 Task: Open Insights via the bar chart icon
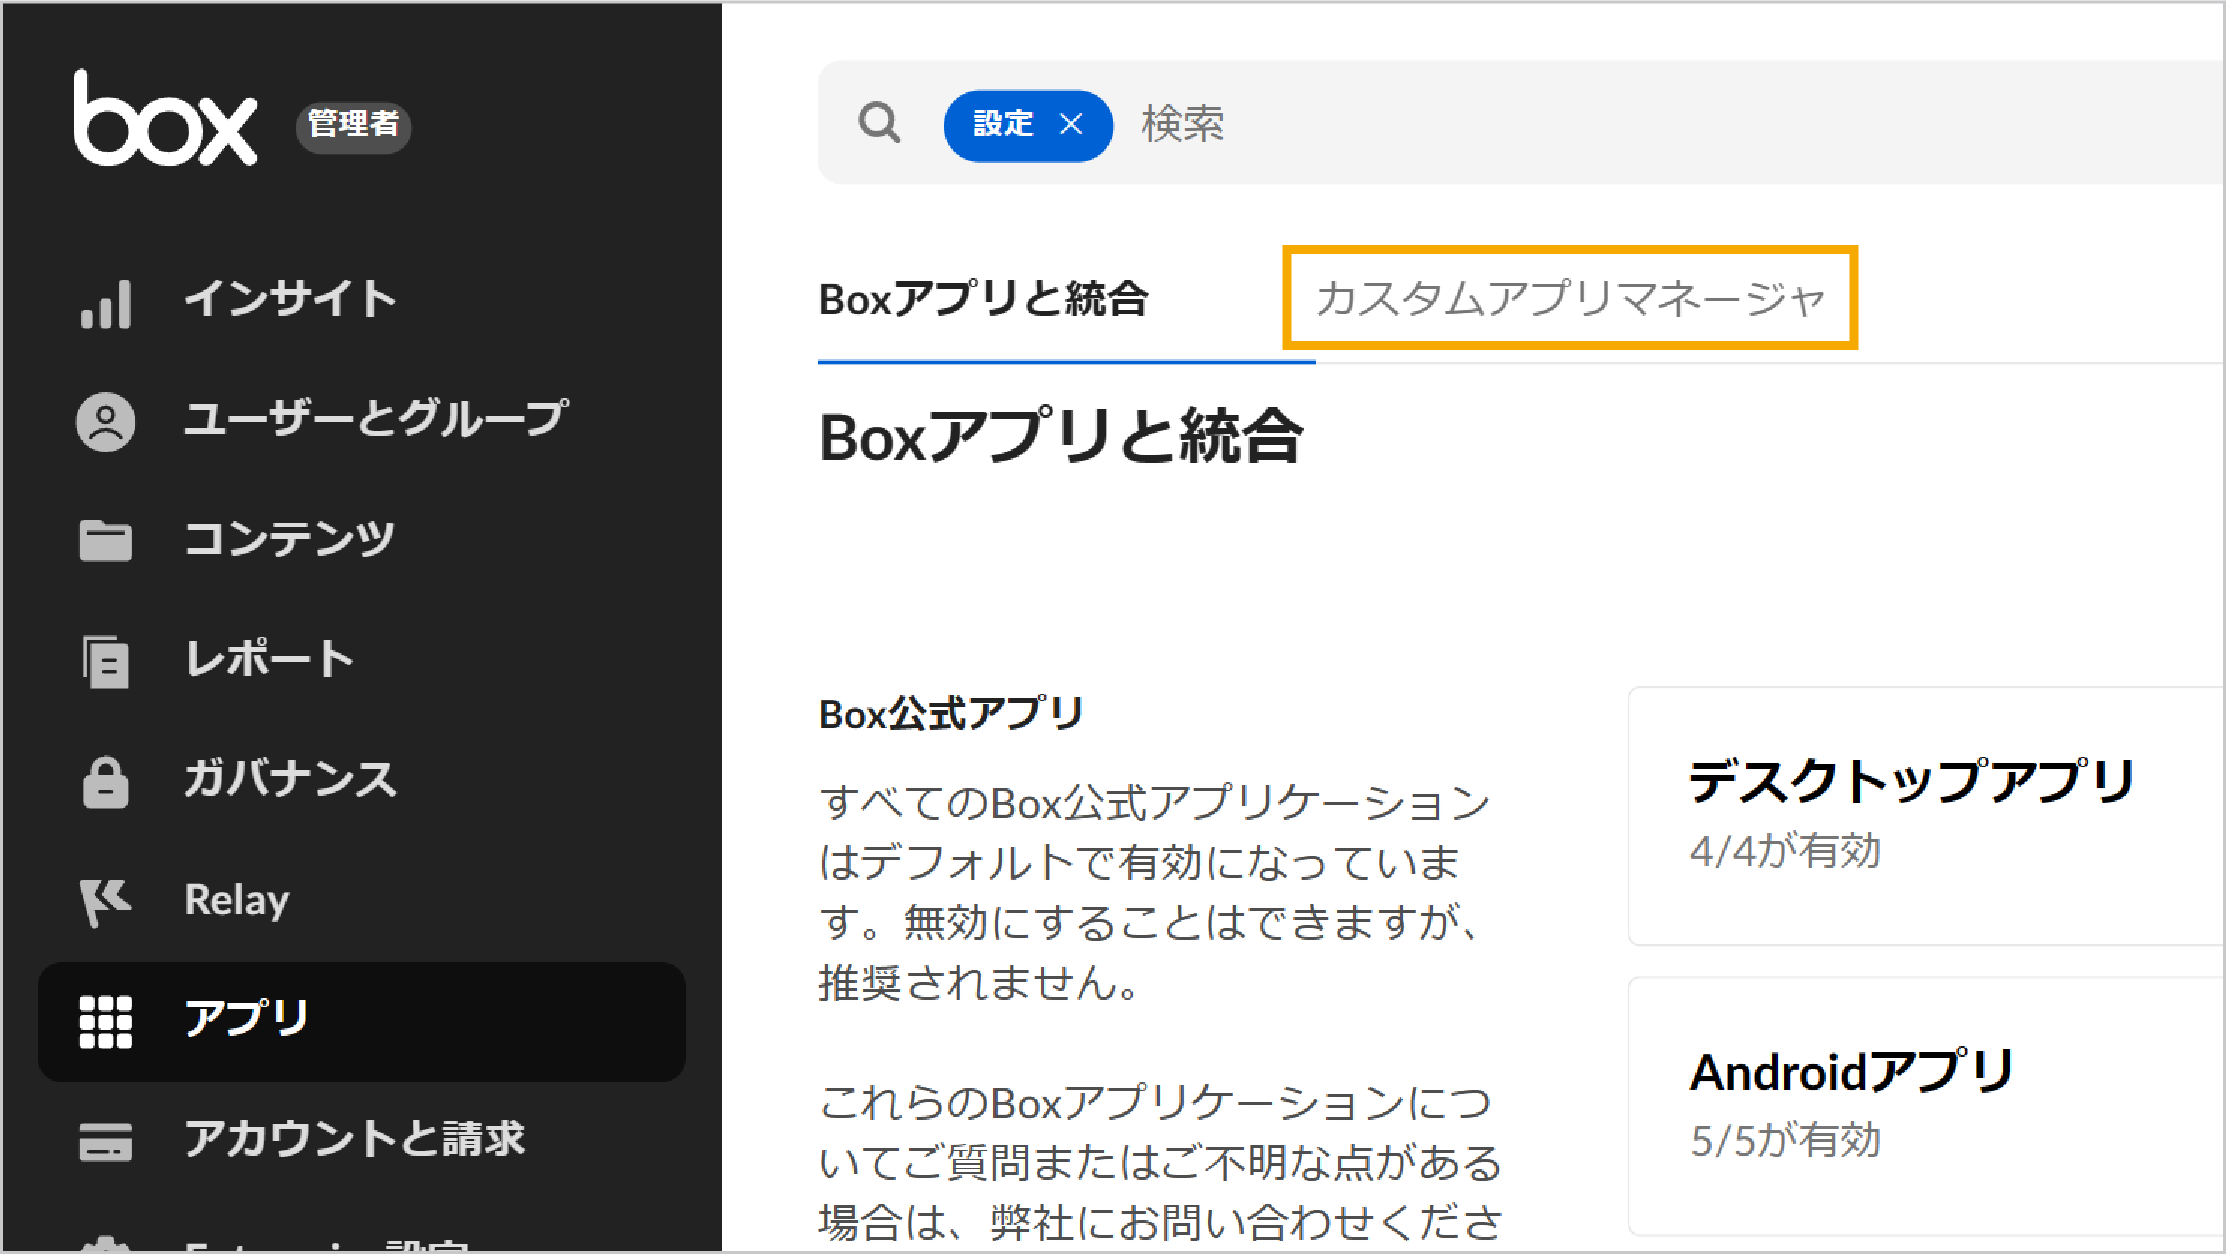(x=106, y=303)
